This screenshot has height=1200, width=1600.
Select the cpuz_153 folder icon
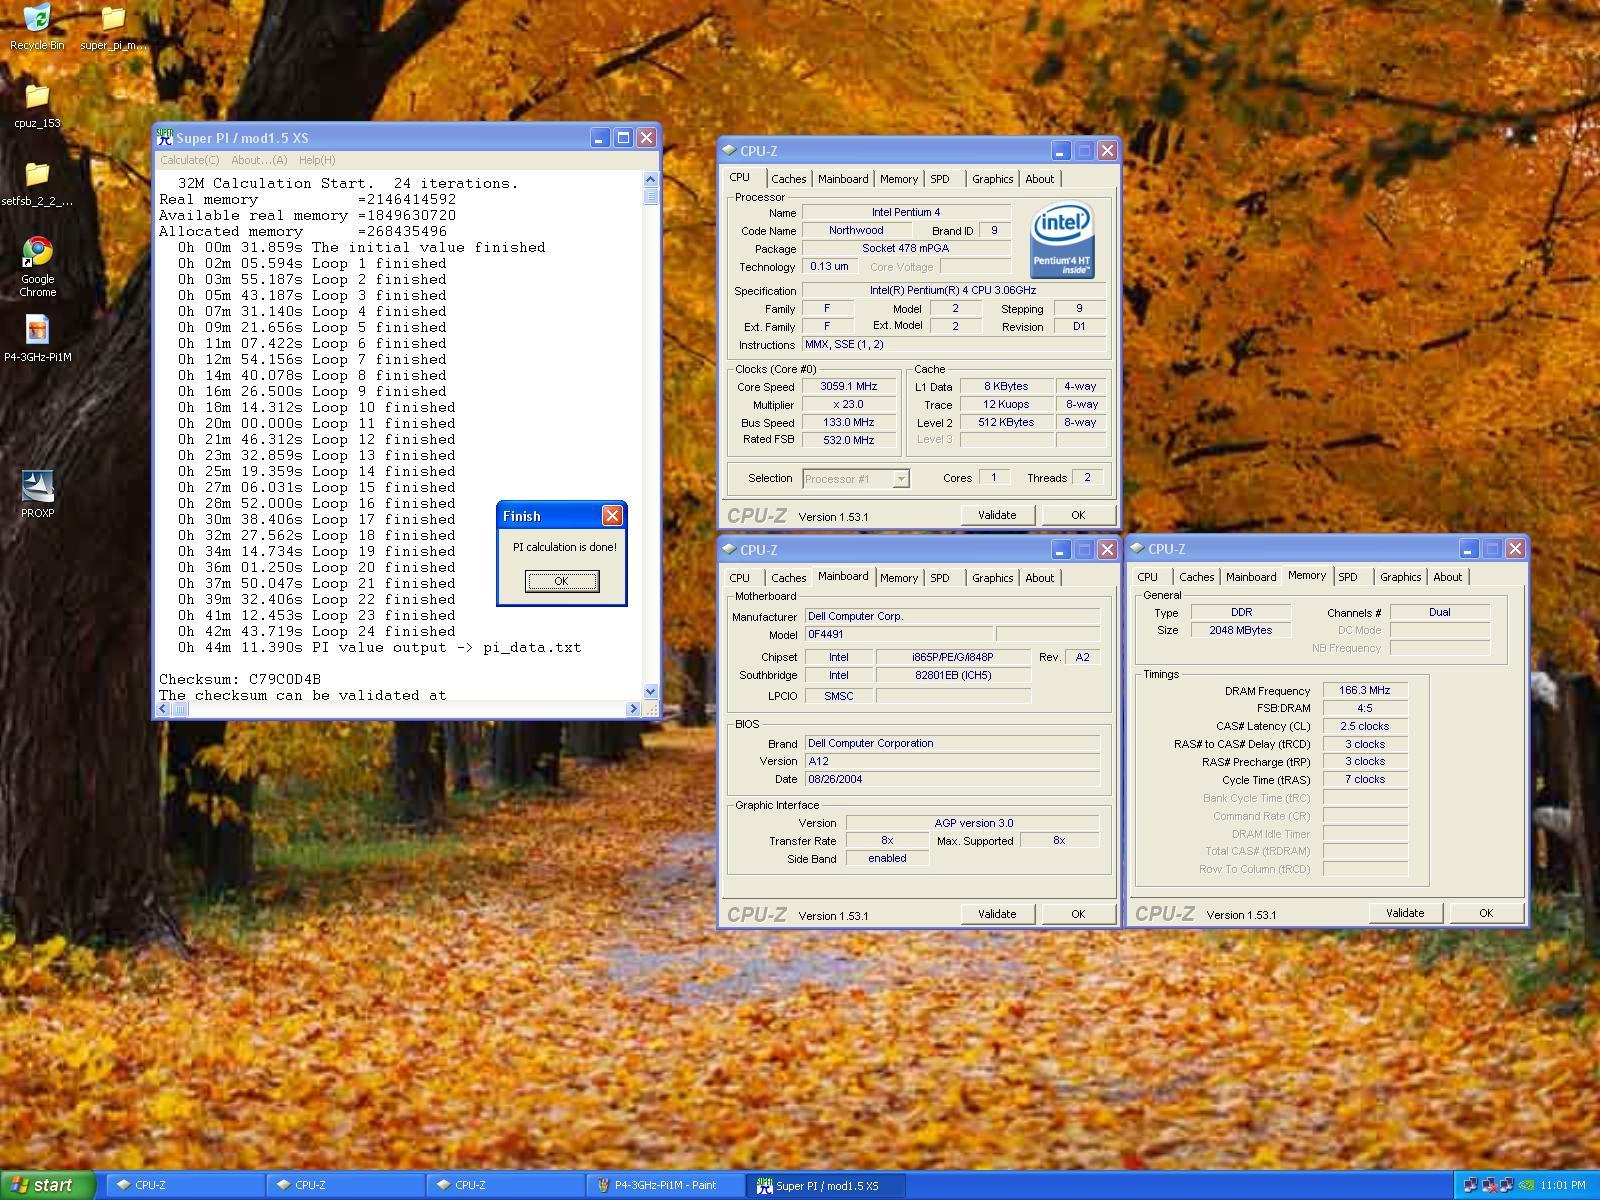click(37, 105)
